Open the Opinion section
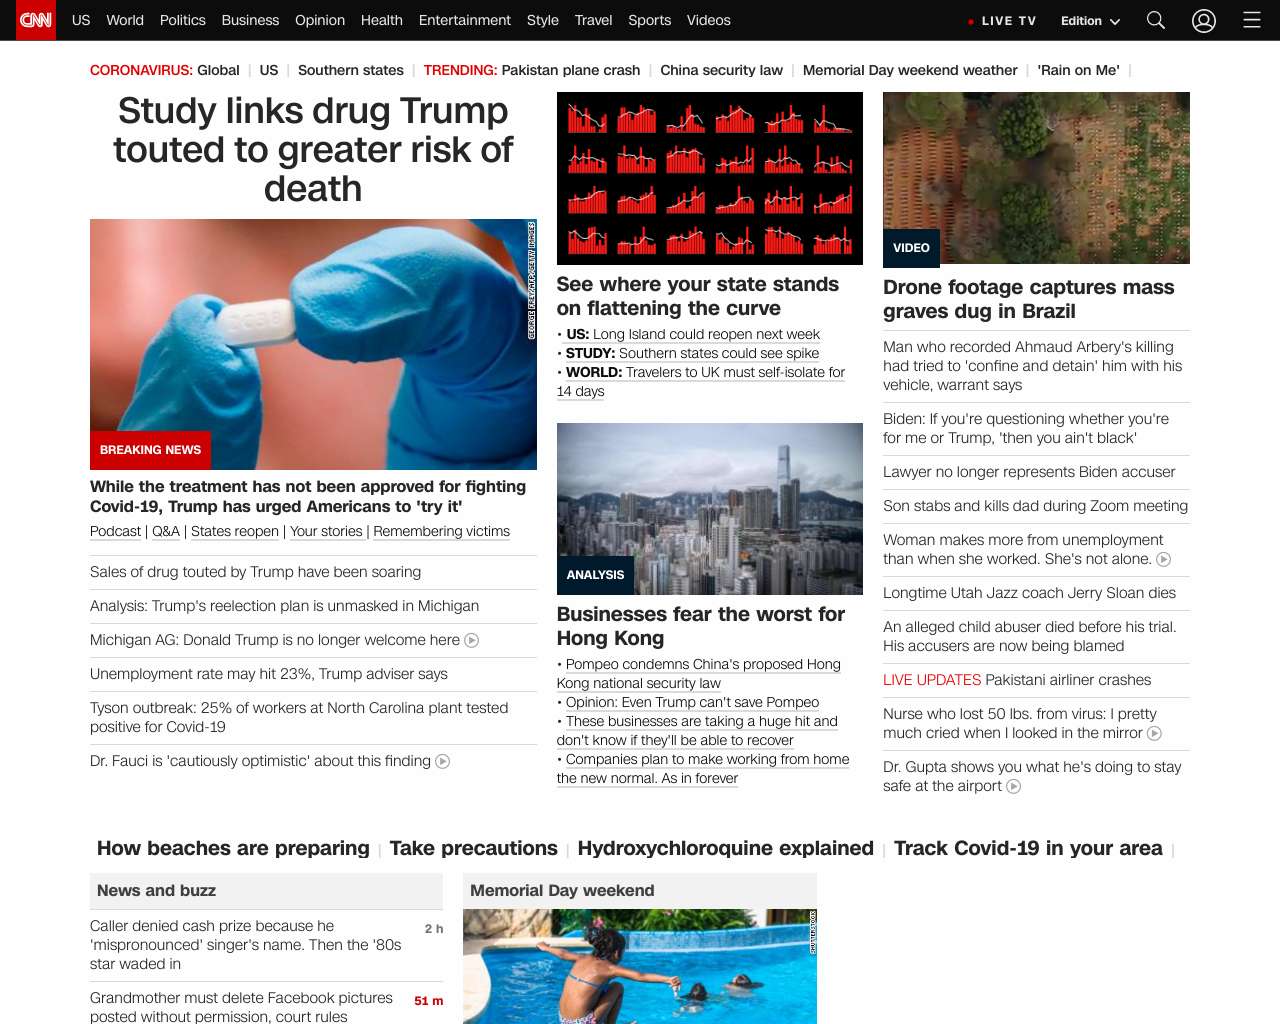The height and width of the screenshot is (1024, 1280). [x=320, y=20]
